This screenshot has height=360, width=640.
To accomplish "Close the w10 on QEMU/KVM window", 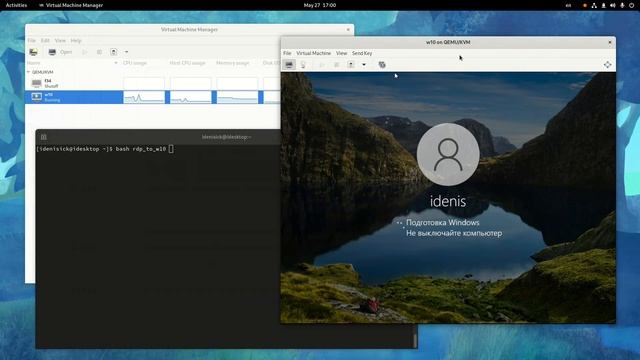I will tap(610, 42).
